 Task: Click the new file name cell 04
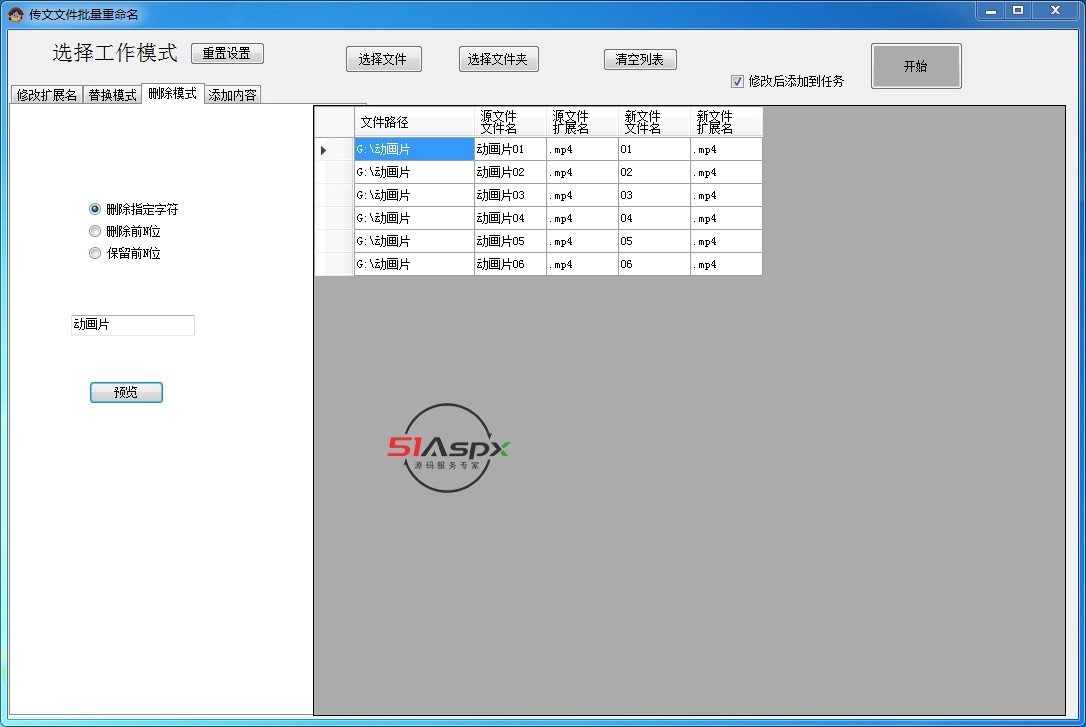655,218
